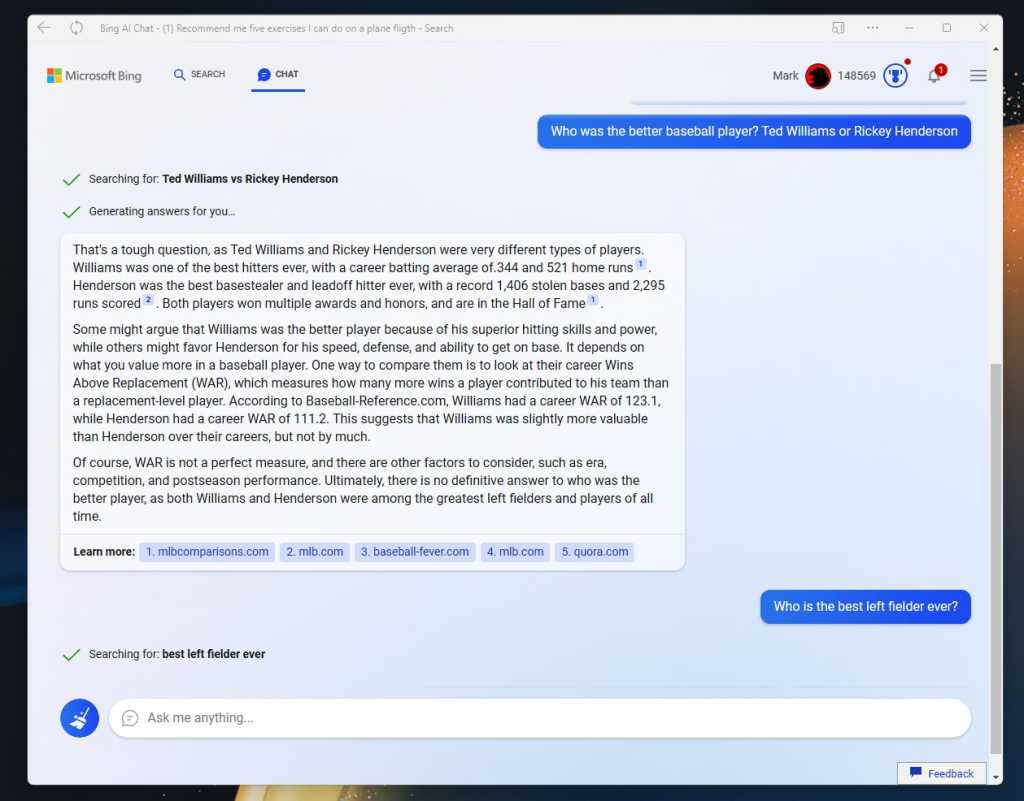Maximize the Bing chat window
Screen dimensions: 1024x801
(946, 27)
